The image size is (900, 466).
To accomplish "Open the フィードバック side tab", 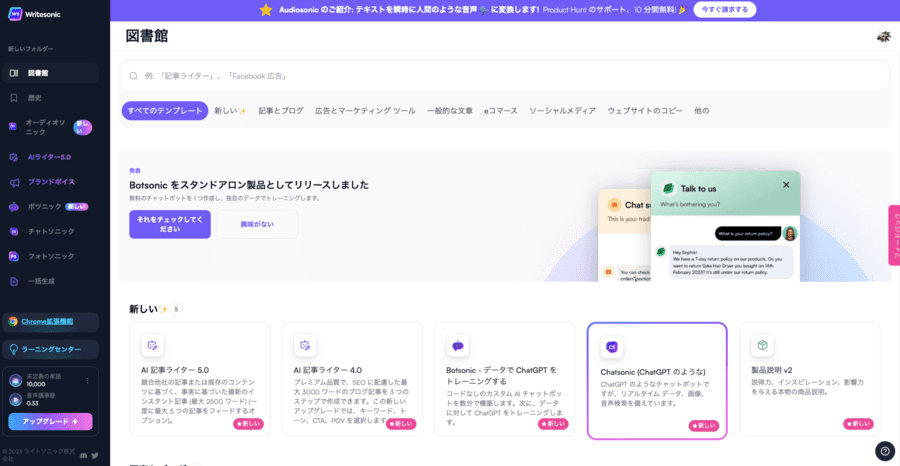I will point(894,235).
